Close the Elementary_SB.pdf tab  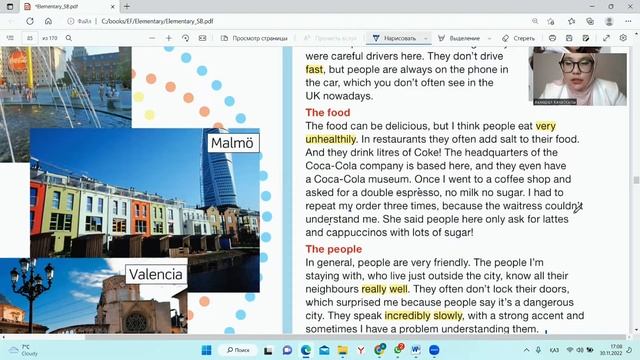[x=113, y=7]
